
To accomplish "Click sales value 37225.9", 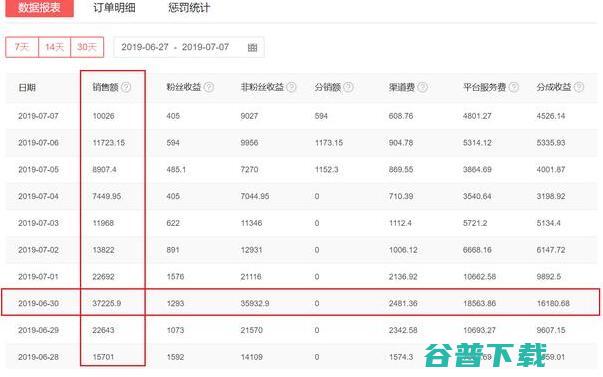I will tap(107, 304).
